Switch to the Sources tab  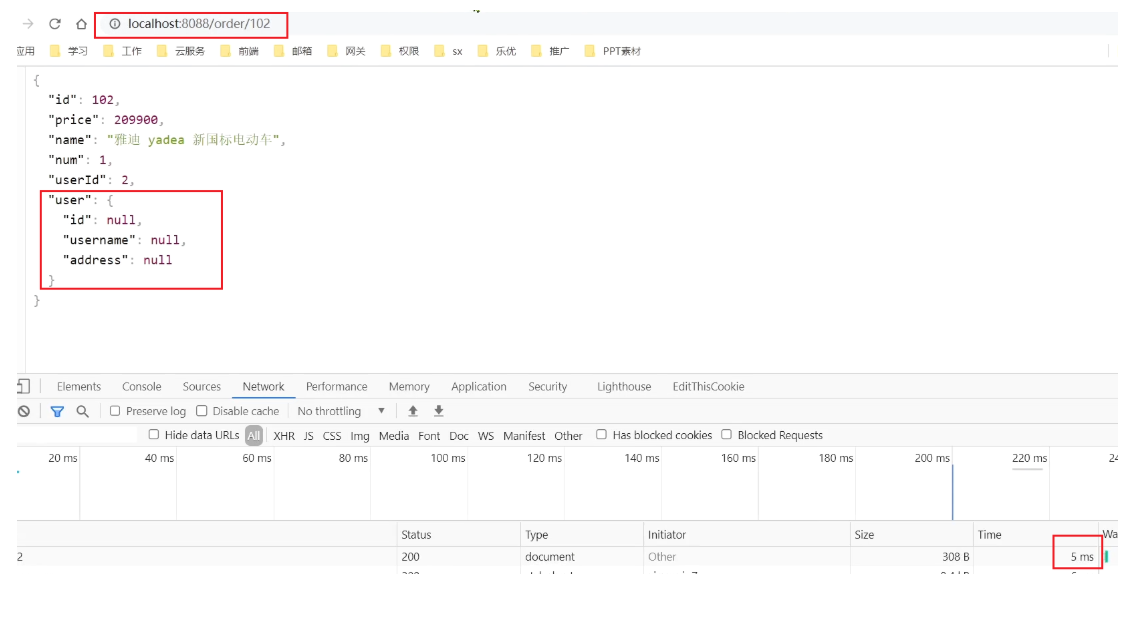202,387
